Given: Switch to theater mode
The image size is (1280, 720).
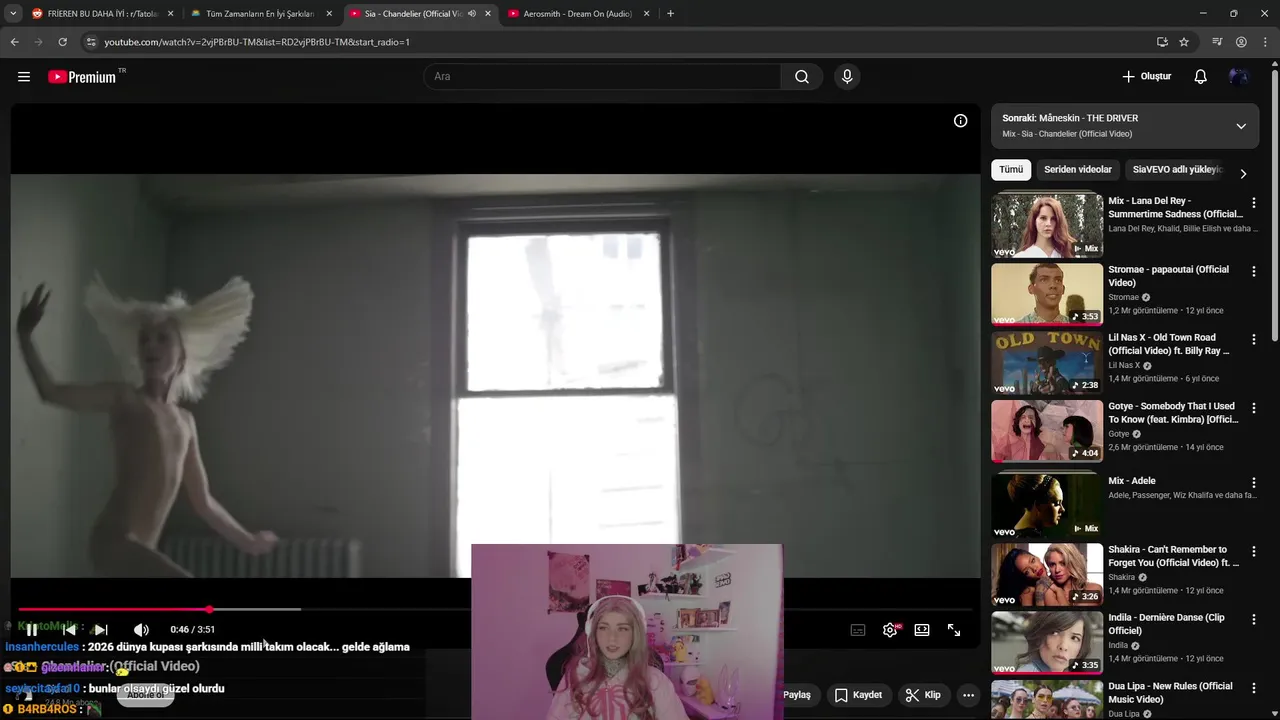Looking at the screenshot, I should (922, 630).
